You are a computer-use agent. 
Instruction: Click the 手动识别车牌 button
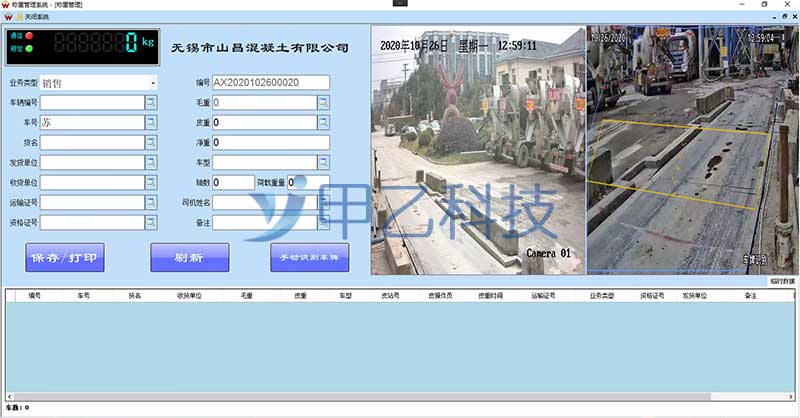pyautogui.click(x=309, y=257)
